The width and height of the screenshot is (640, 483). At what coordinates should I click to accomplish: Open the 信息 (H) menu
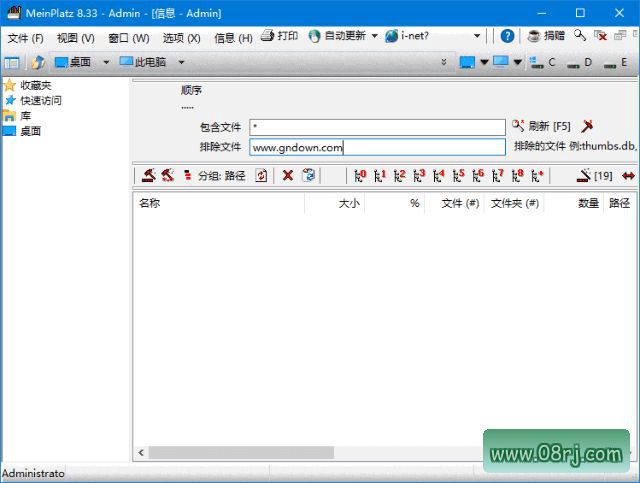click(x=233, y=38)
